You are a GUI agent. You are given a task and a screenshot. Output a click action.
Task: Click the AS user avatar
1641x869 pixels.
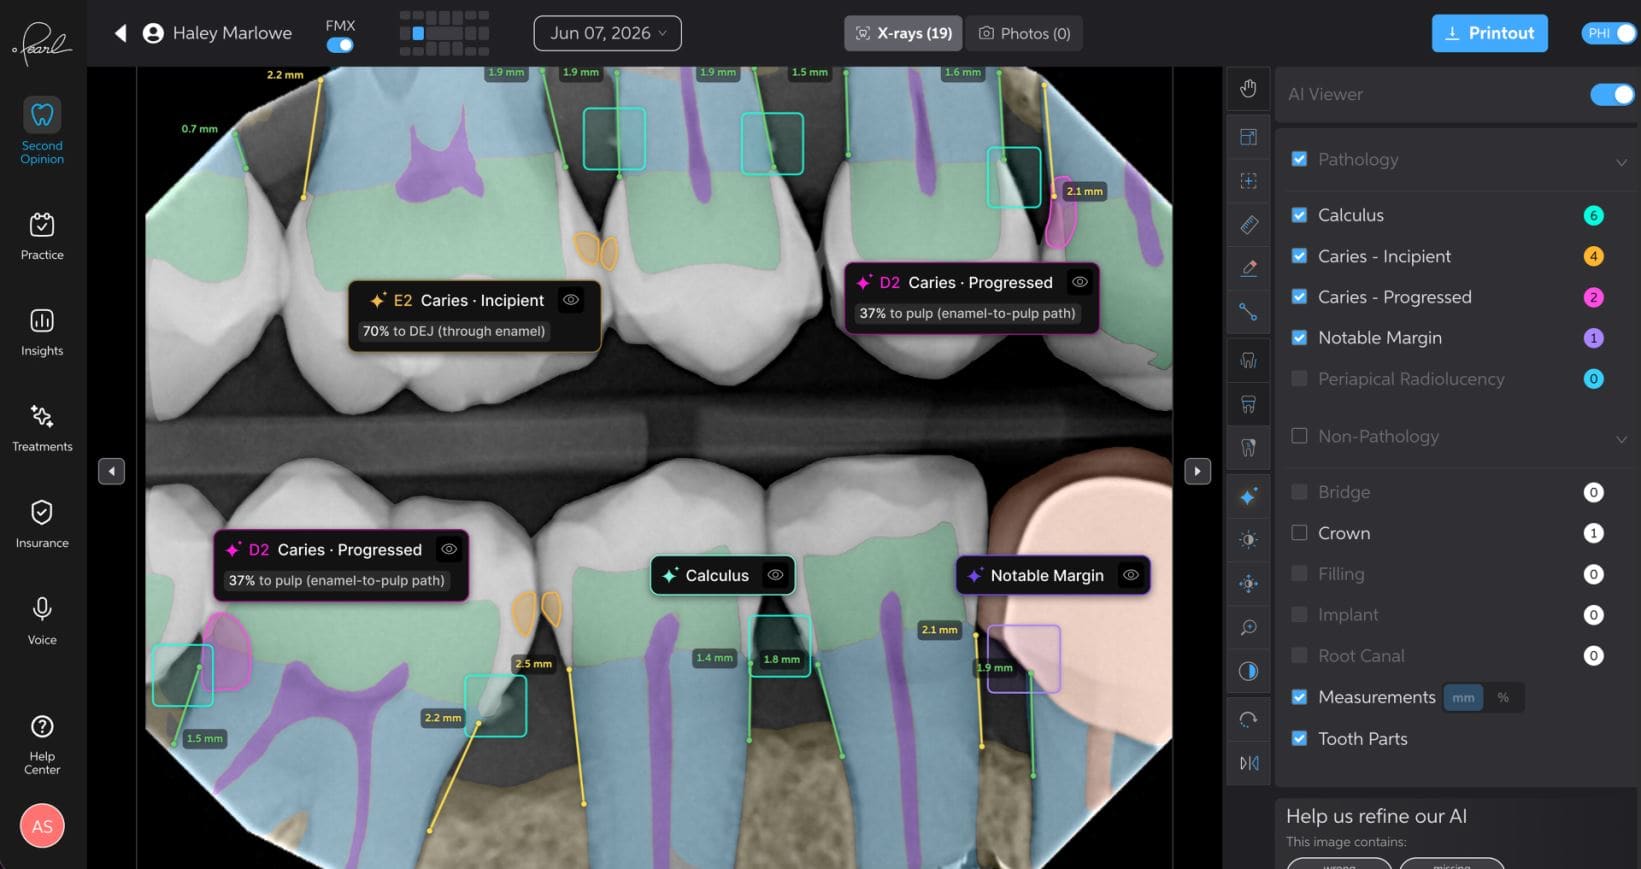coord(42,826)
